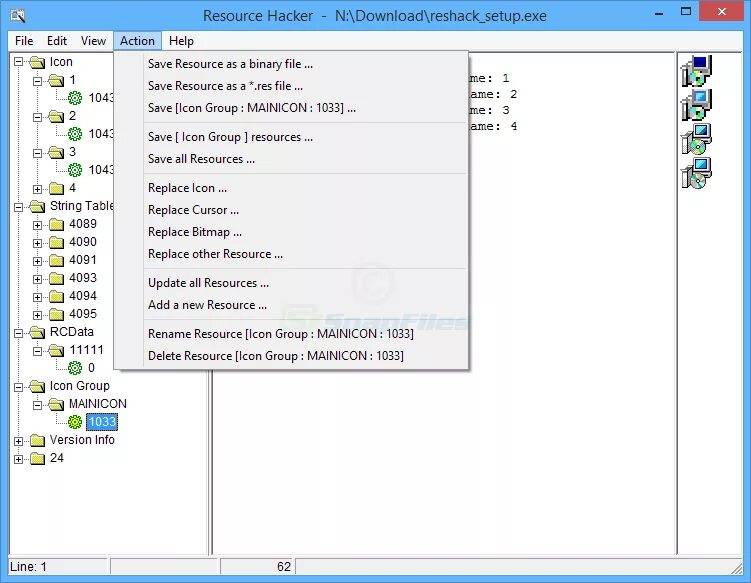Screen dimensions: 751x583
Task: Click the RCData folder icon
Action: coord(37,332)
